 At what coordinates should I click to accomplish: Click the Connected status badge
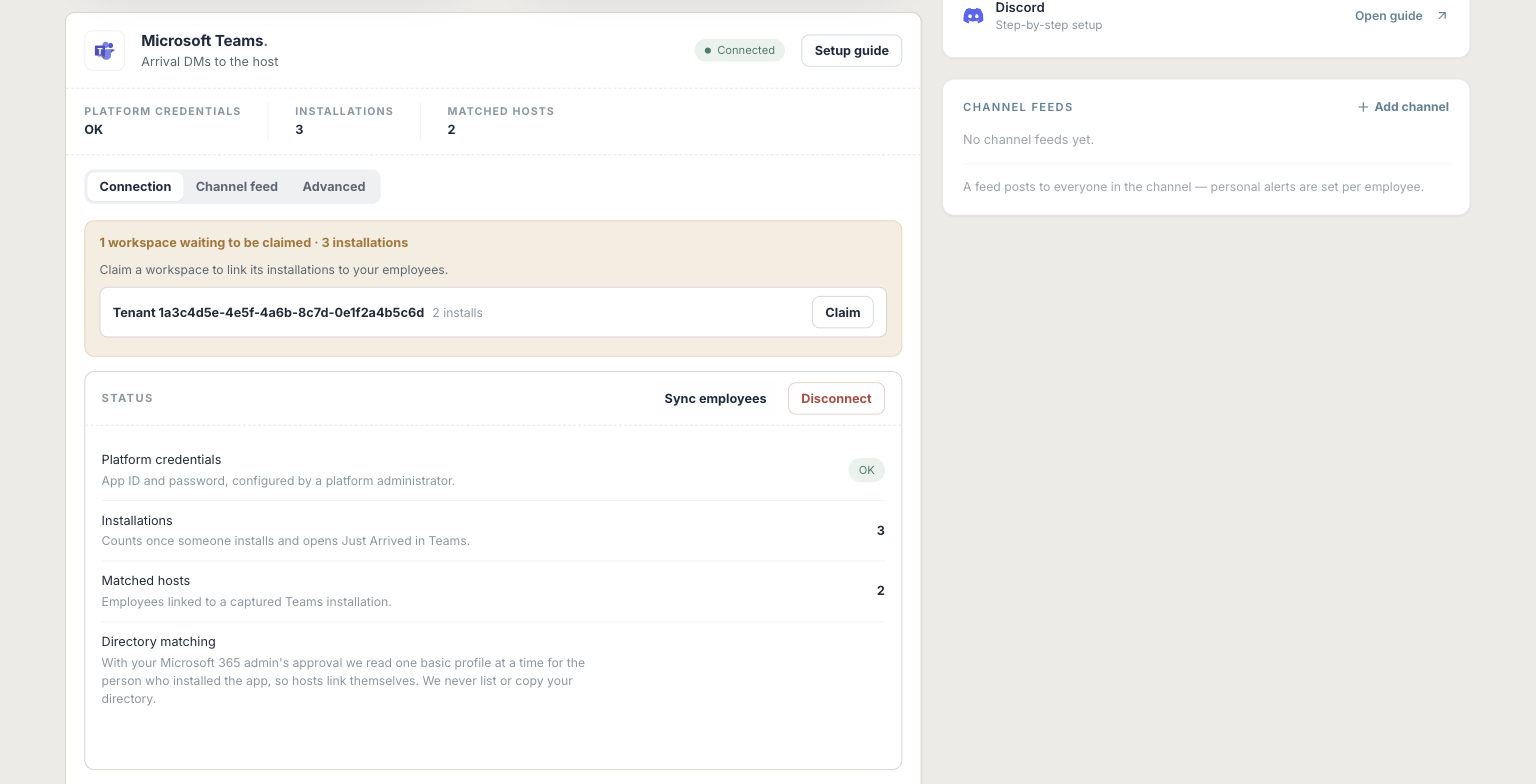pos(739,50)
